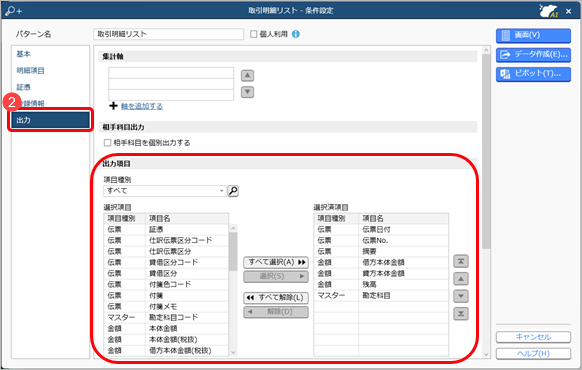The image size is (582, 370).
Task: Select 伝票No. row in 選択済項目
Action: (x=381, y=240)
